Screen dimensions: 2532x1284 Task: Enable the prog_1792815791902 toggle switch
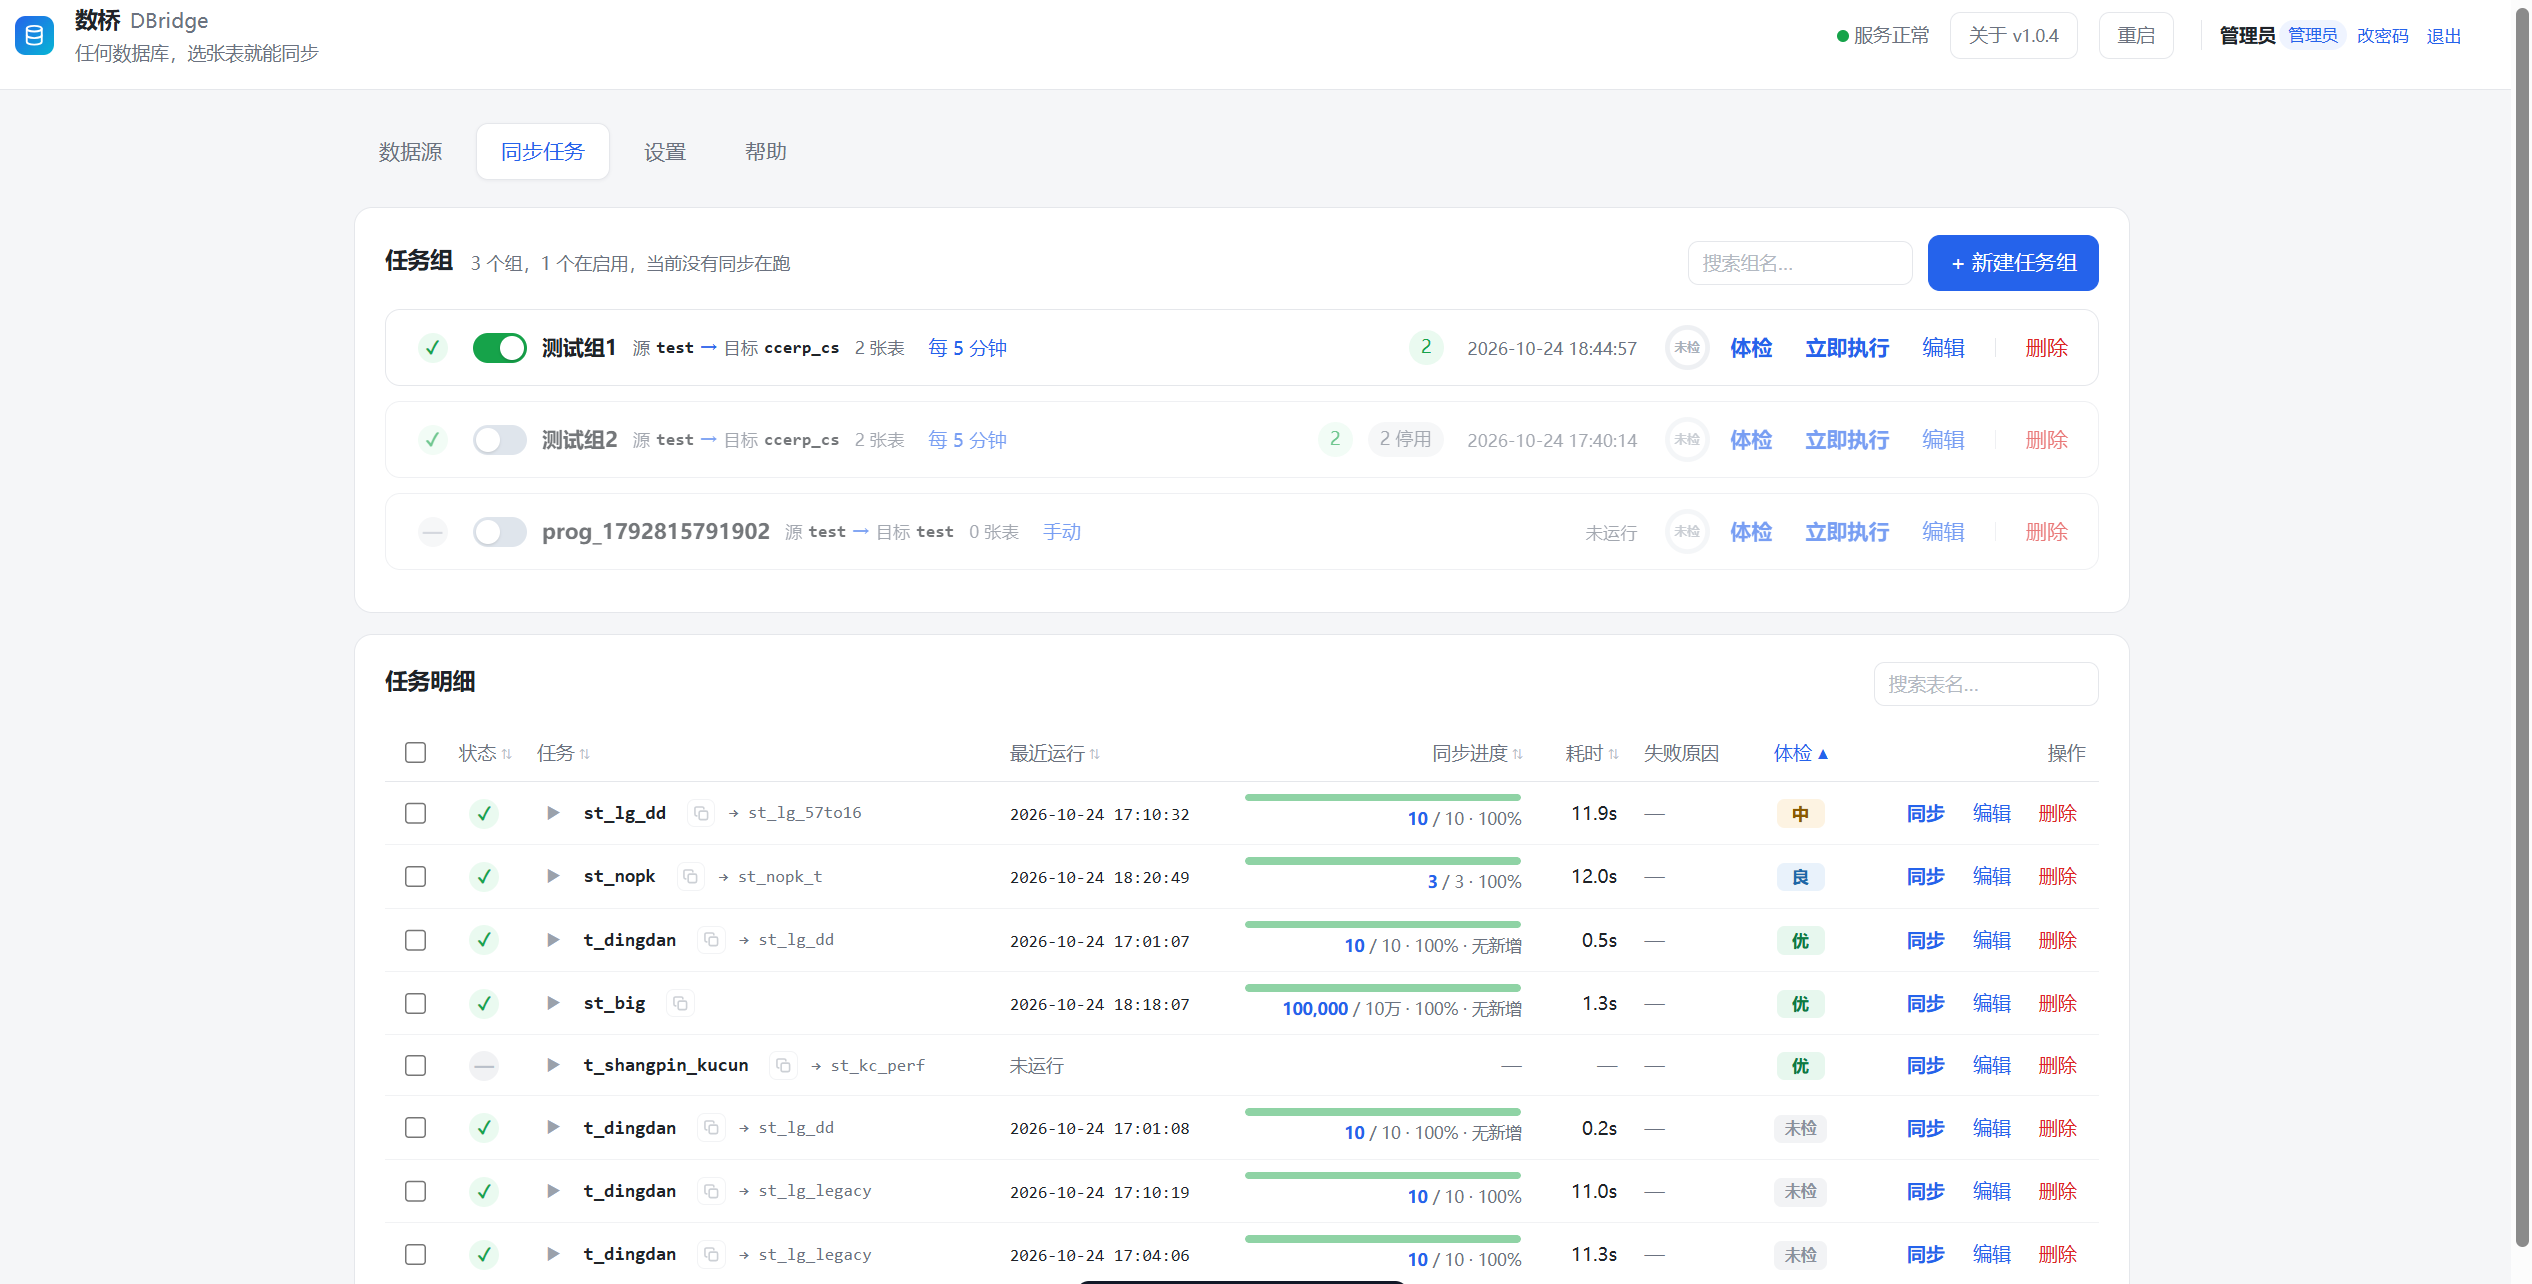[499, 532]
